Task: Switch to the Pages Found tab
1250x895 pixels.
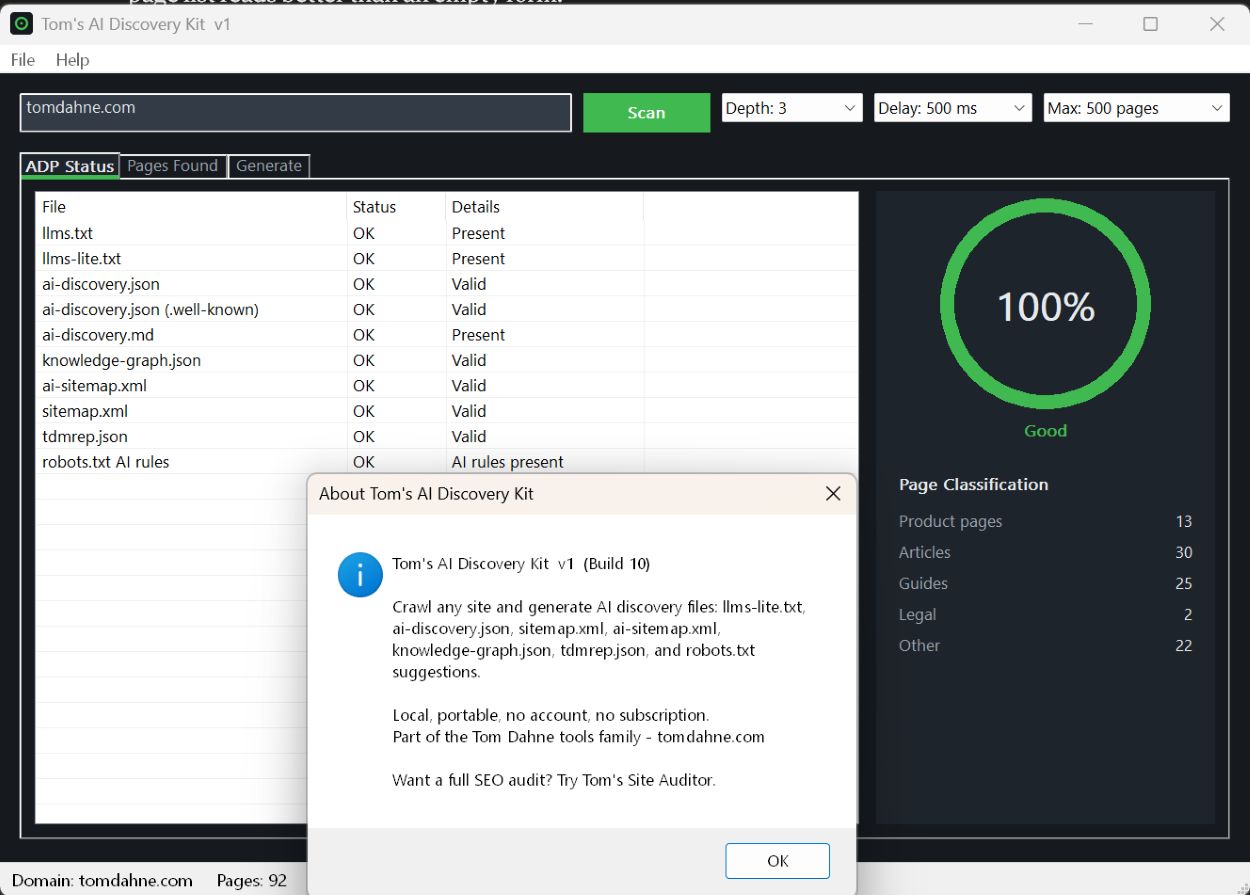Action: click(x=172, y=166)
